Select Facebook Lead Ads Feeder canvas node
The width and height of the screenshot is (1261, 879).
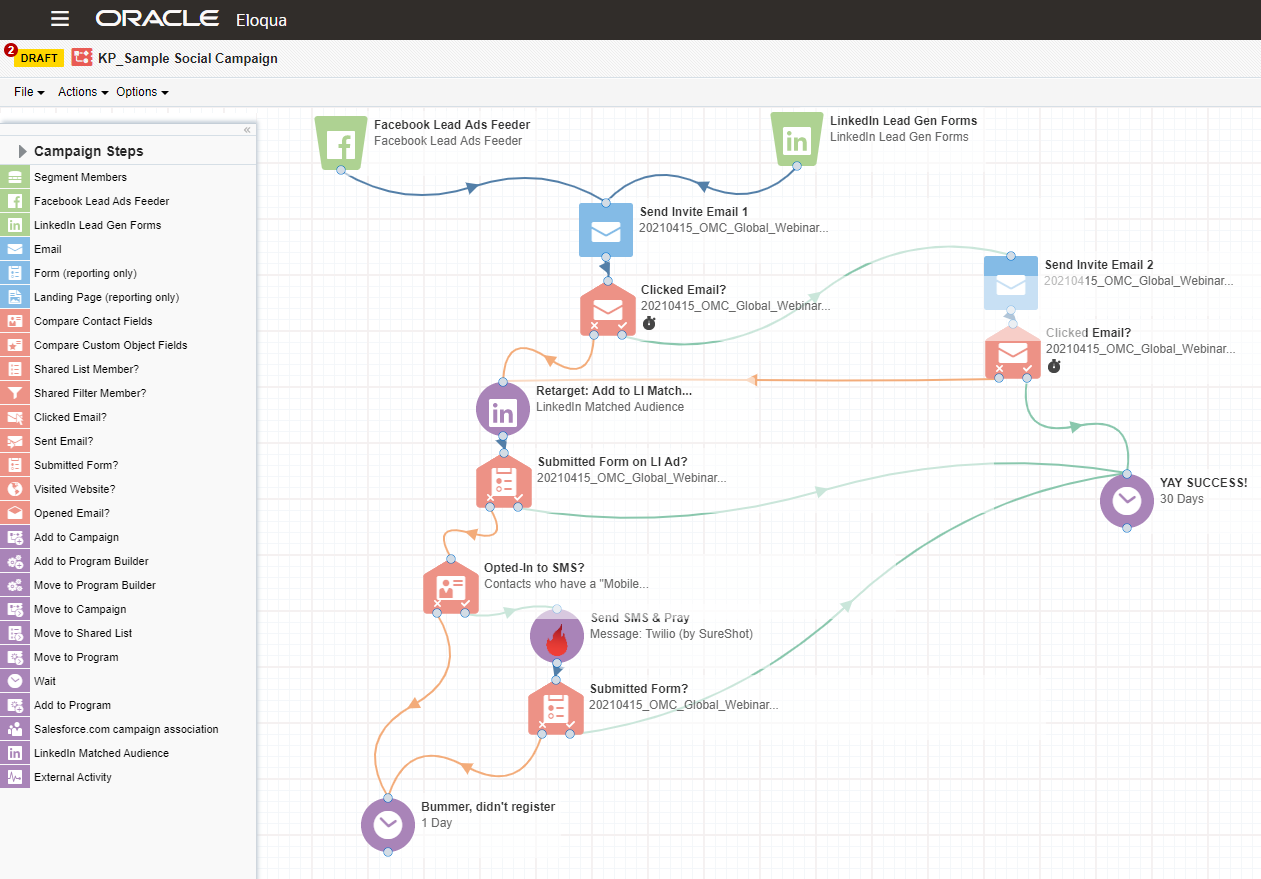coord(342,142)
